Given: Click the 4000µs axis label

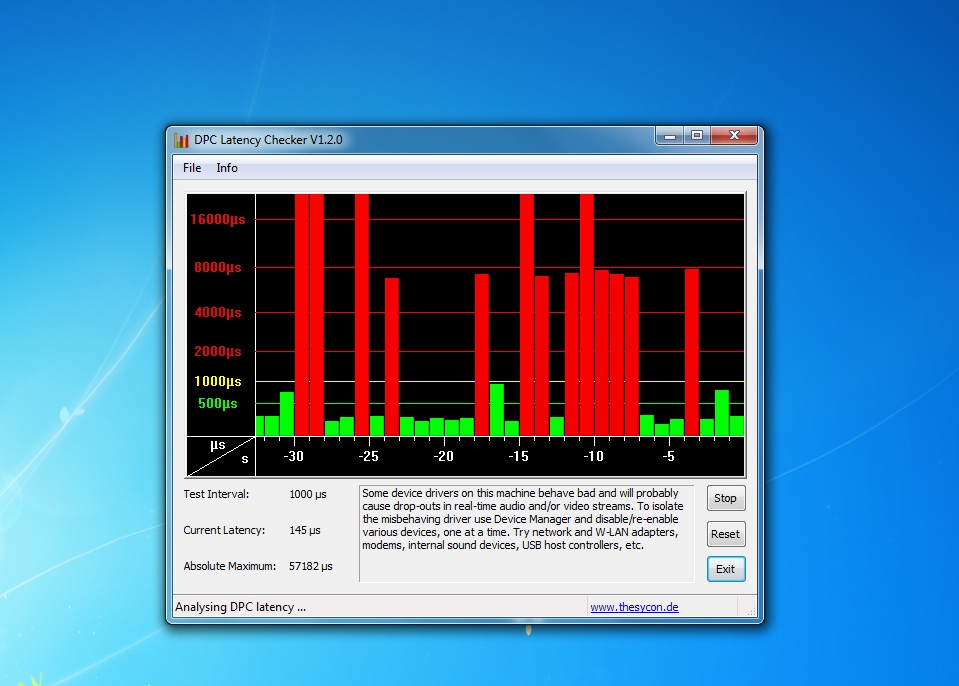Looking at the screenshot, I should pos(218,312).
